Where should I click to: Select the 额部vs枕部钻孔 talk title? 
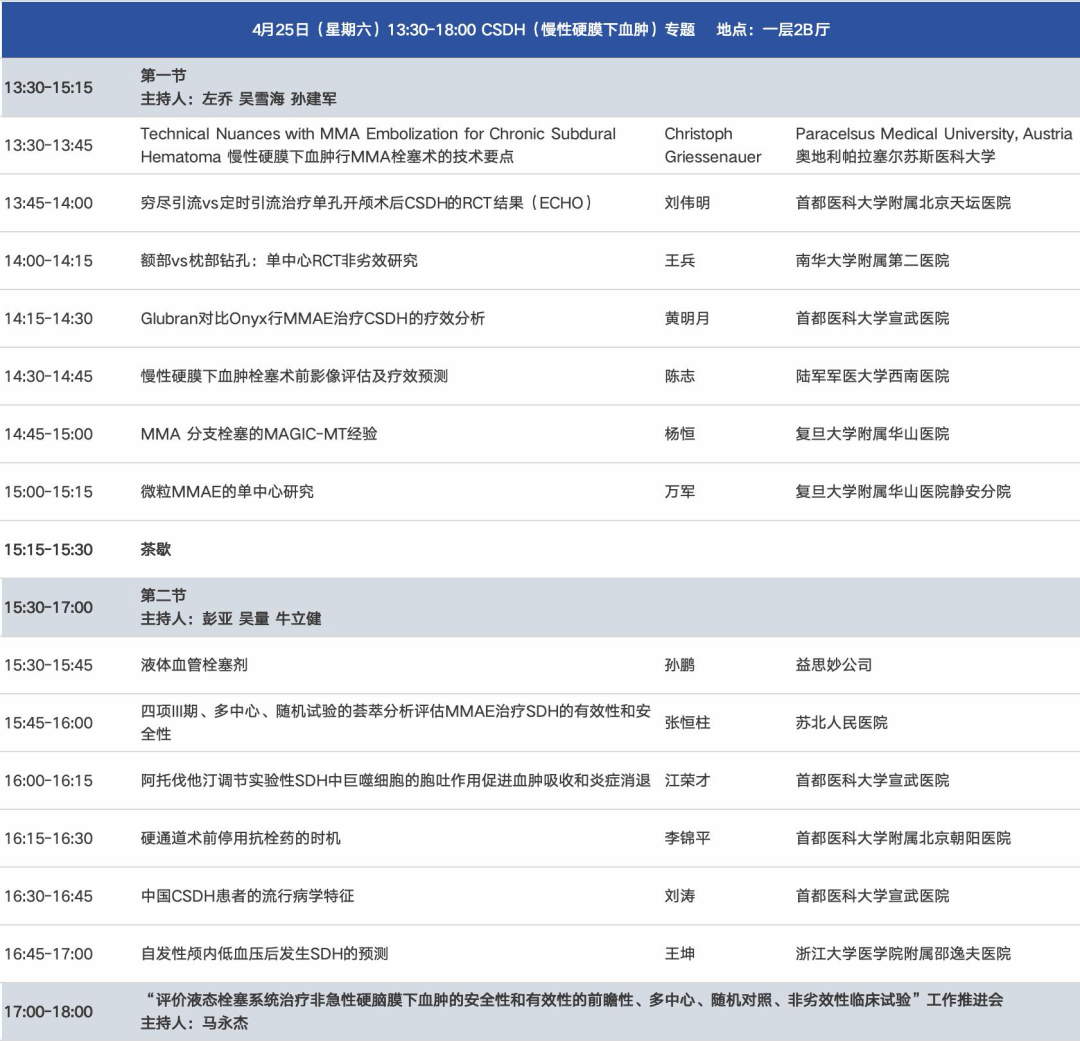pos(279,261)
